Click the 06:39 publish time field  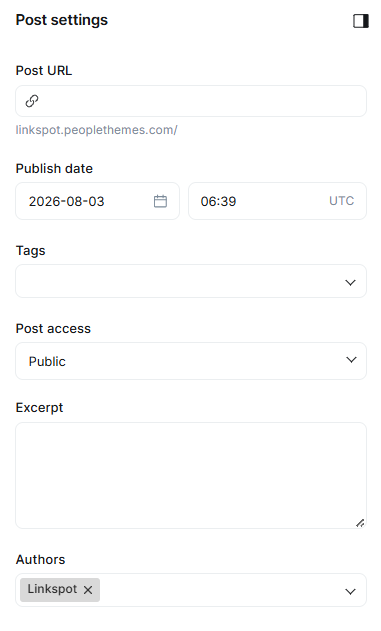[x=277, y=201]
